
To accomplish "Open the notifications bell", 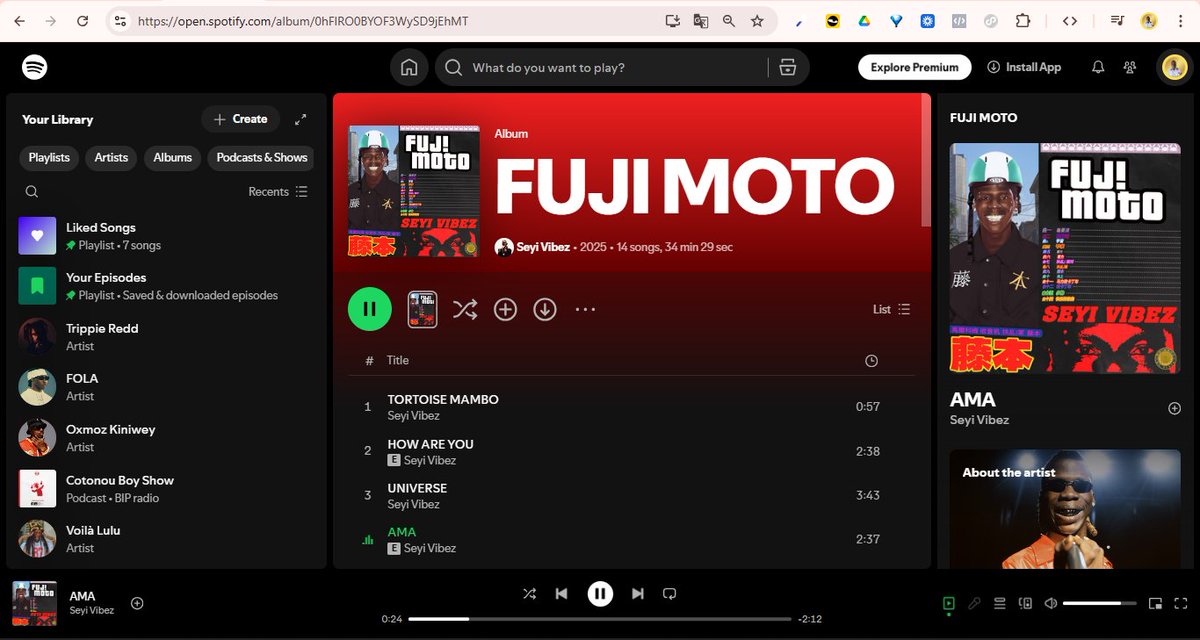I will 1098,67.
